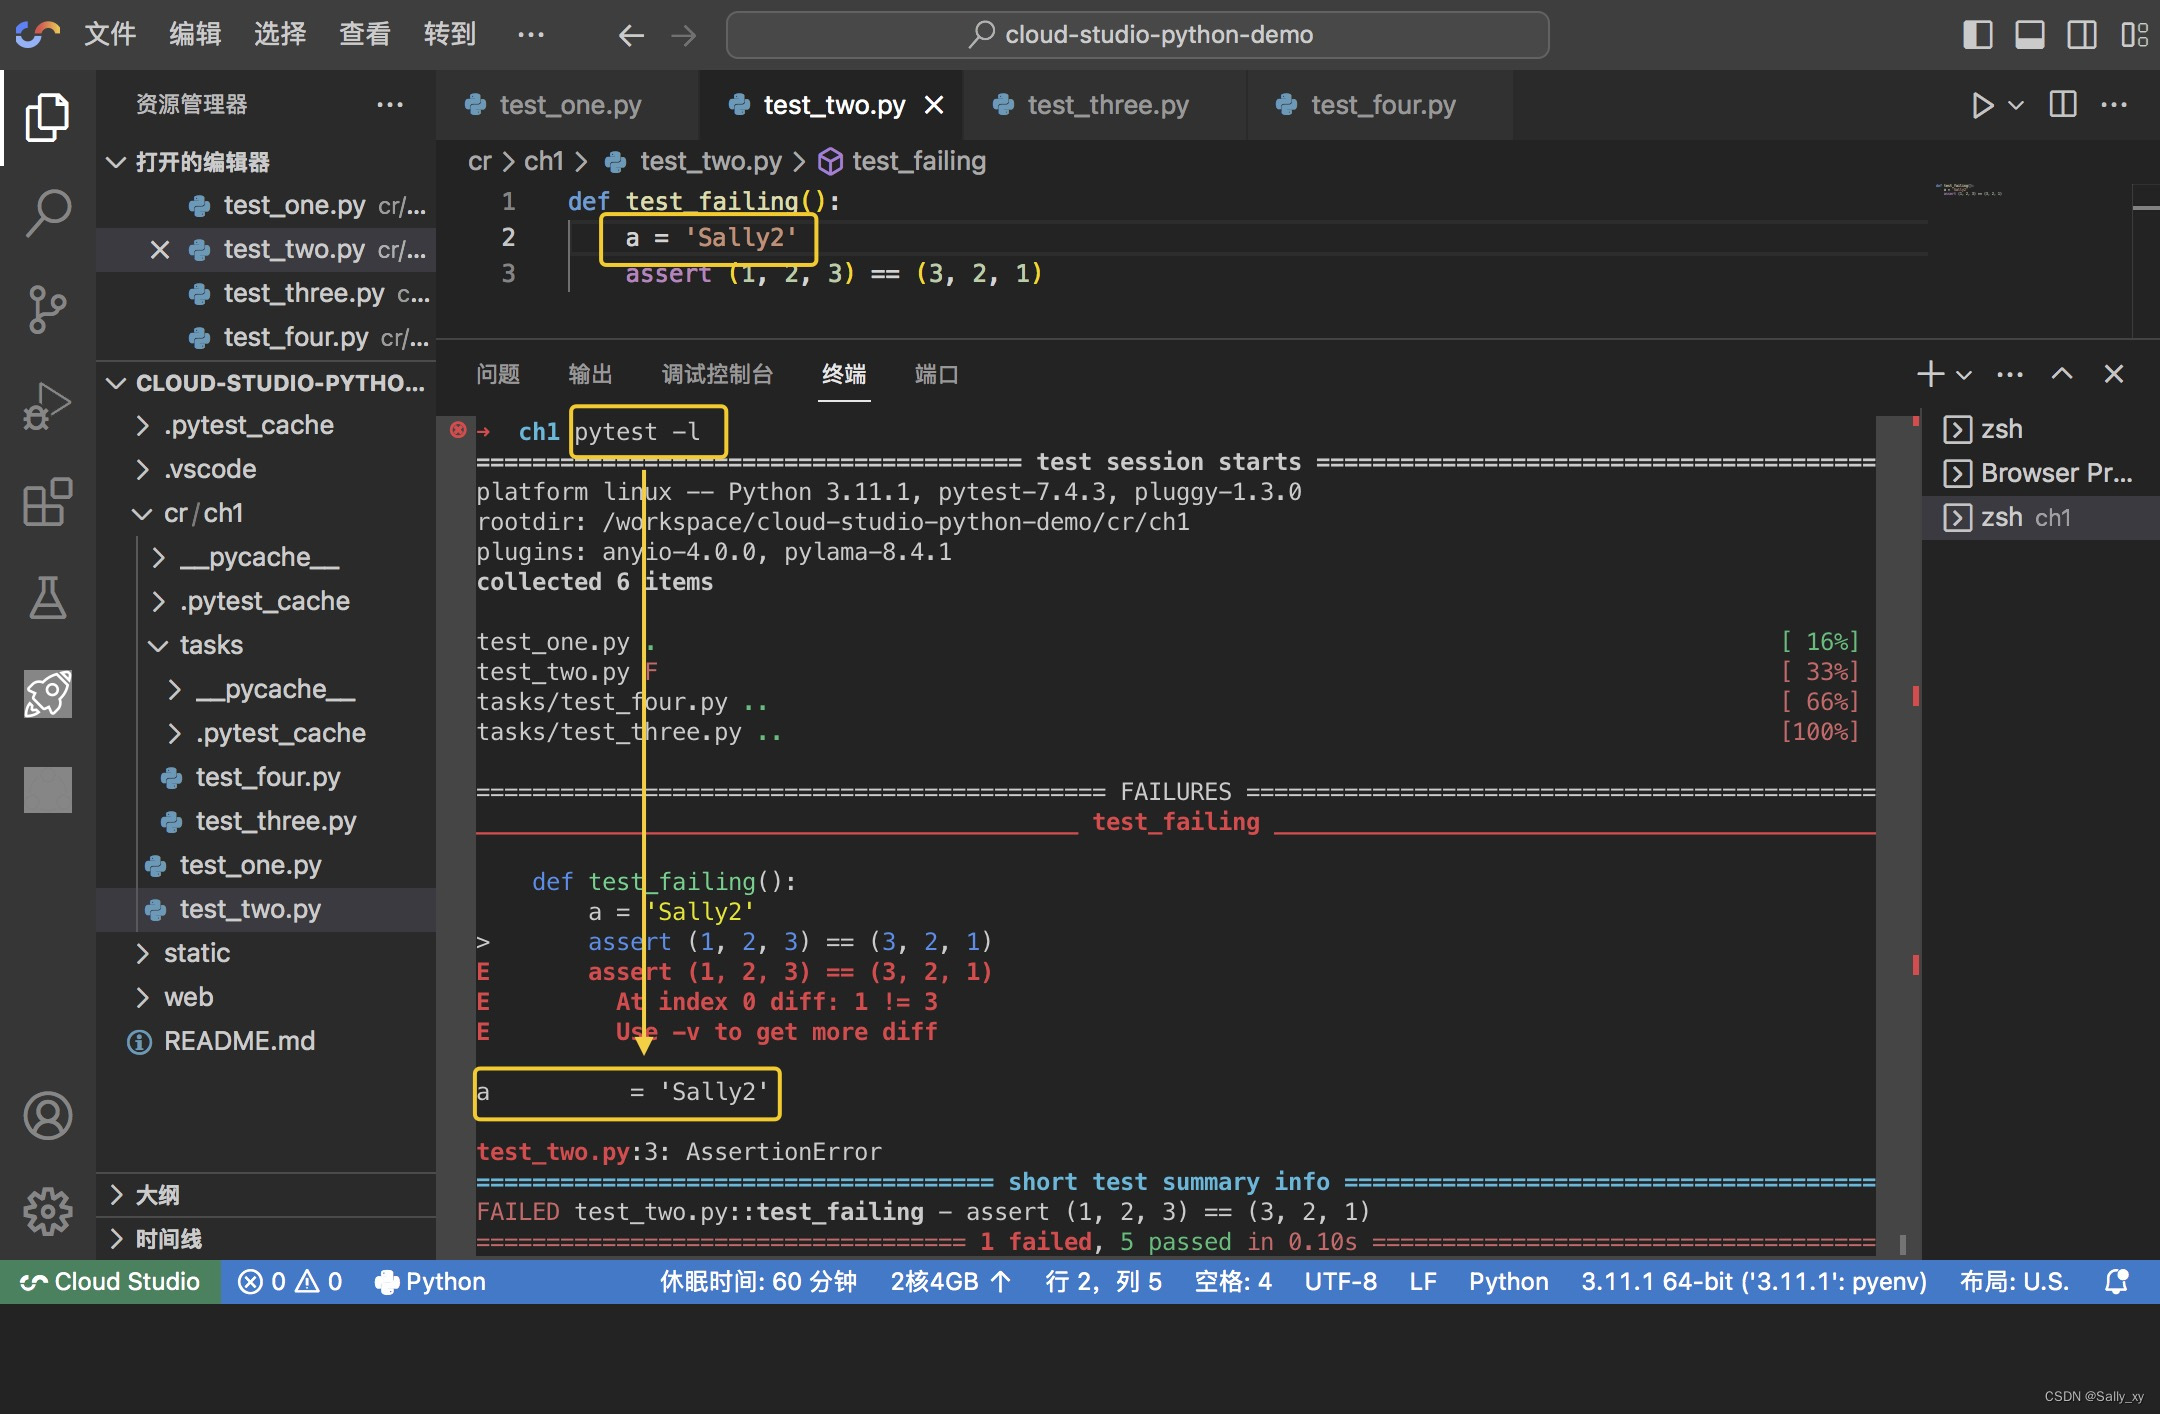Open the Extensions view icon
The image size is (2160, 1414).
tap(47, 501)
